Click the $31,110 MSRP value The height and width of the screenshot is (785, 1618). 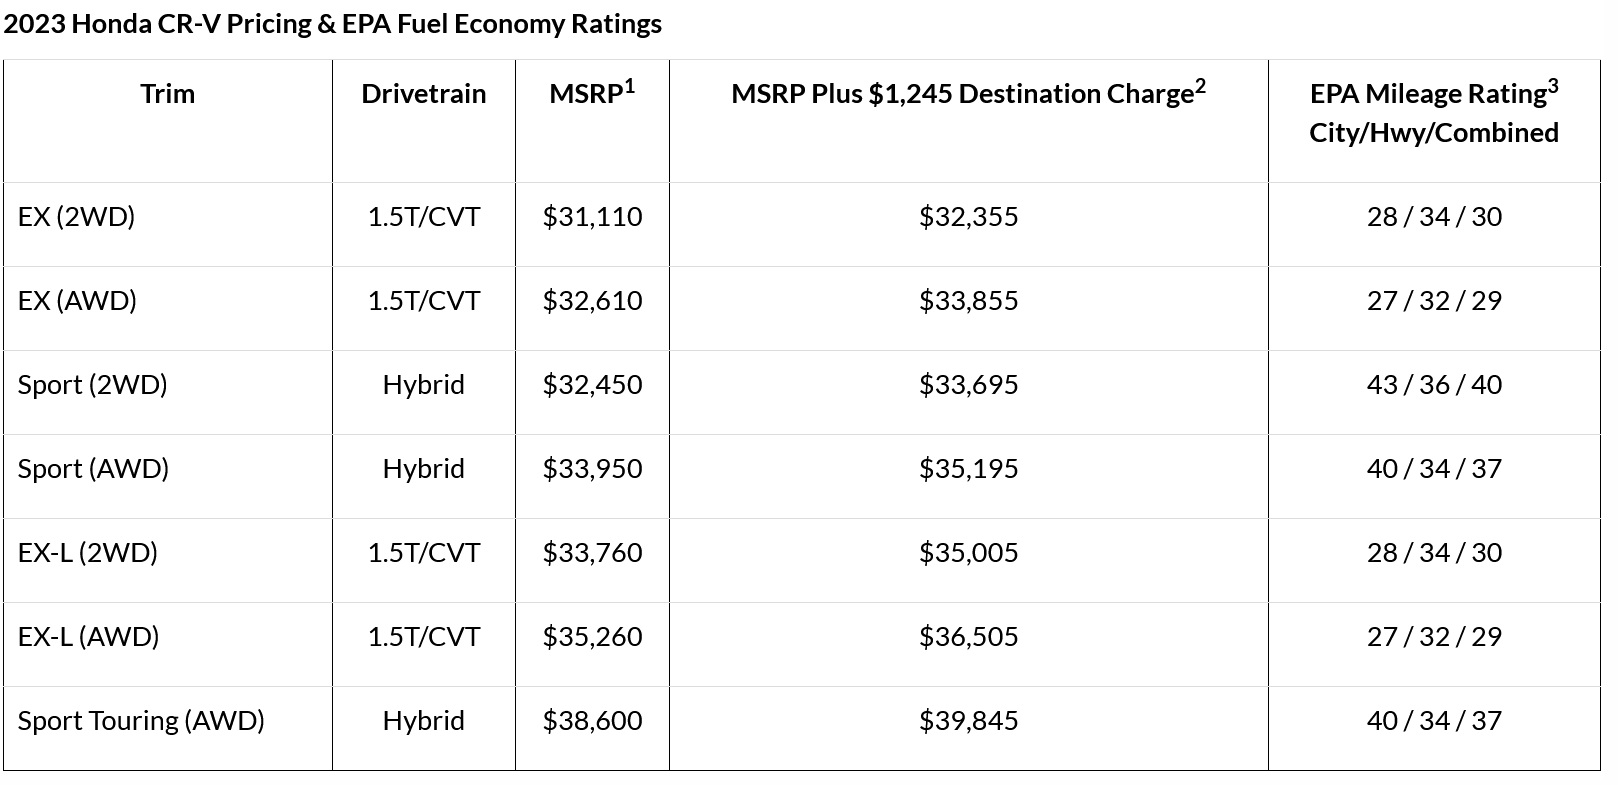tap(592, 217)
